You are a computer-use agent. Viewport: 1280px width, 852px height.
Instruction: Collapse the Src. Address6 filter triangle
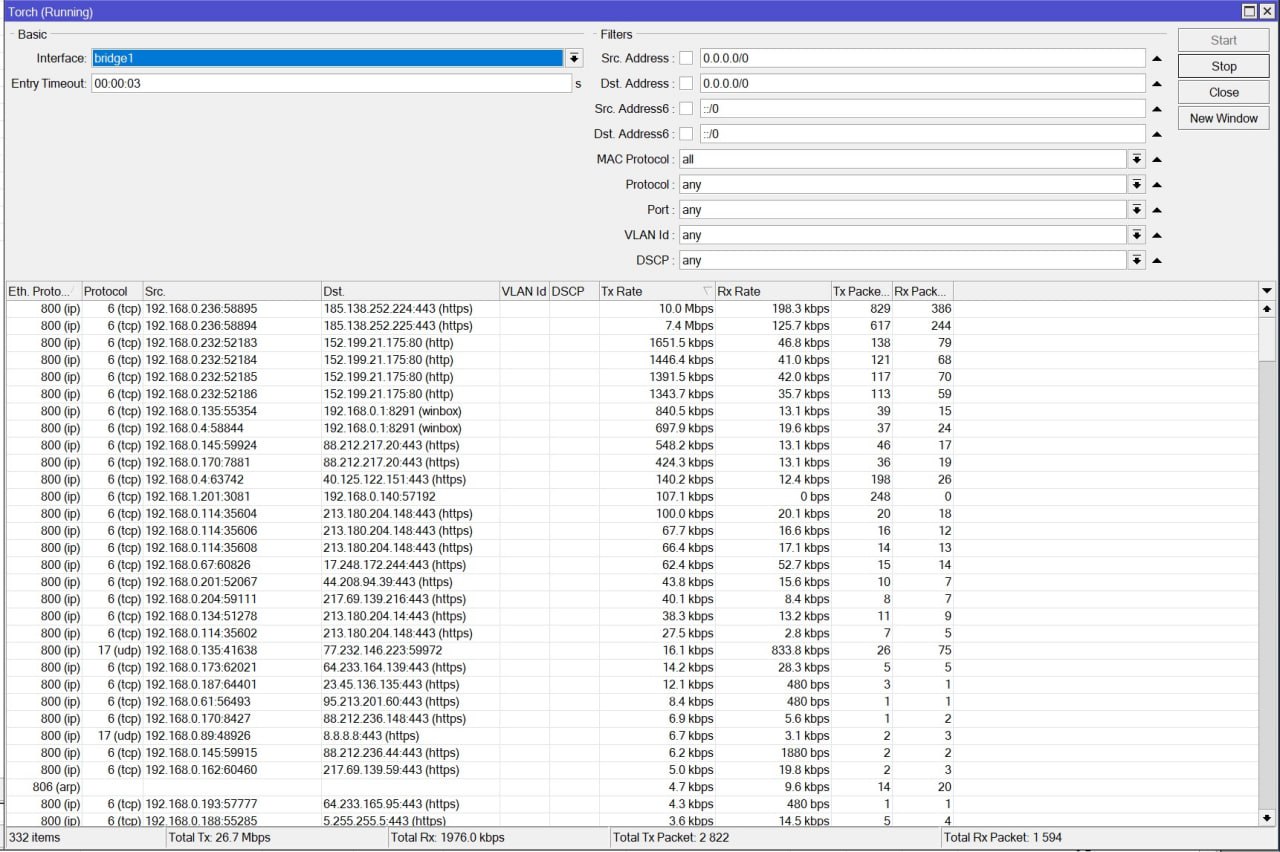[1157, 109]
